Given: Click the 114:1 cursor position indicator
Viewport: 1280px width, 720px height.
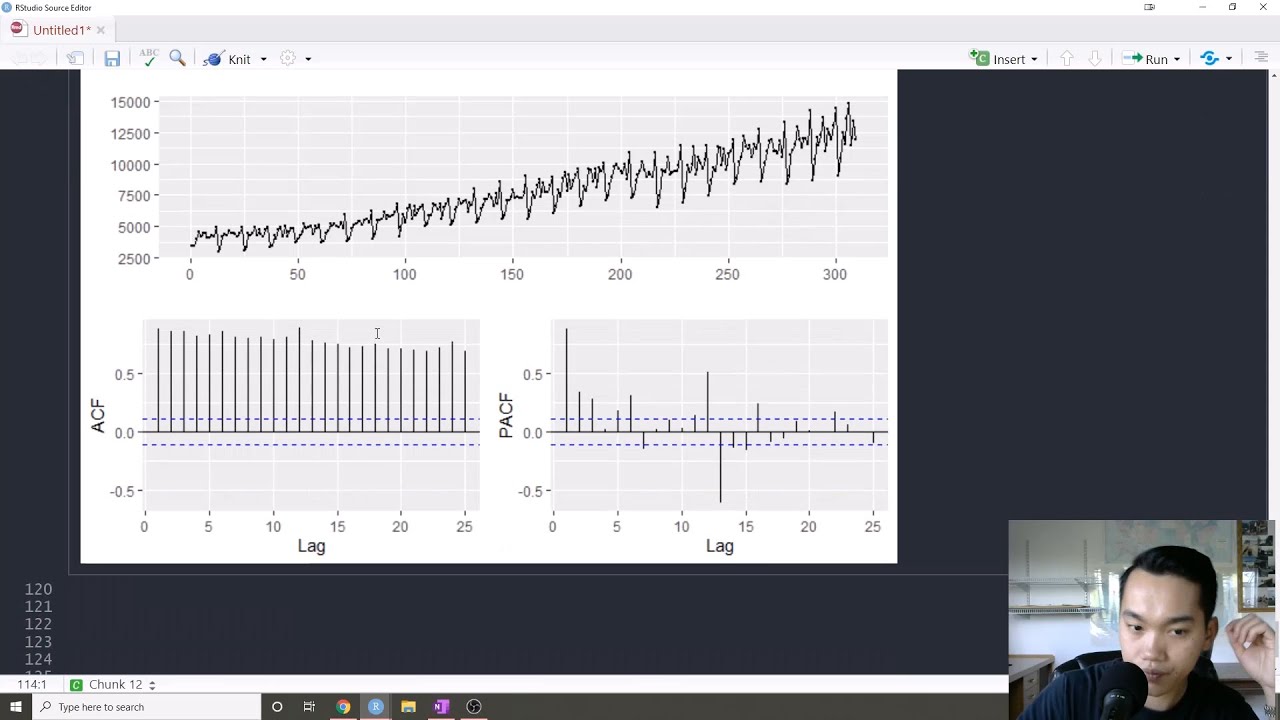Looking at the screenshot, I should (x=31, y=685).
